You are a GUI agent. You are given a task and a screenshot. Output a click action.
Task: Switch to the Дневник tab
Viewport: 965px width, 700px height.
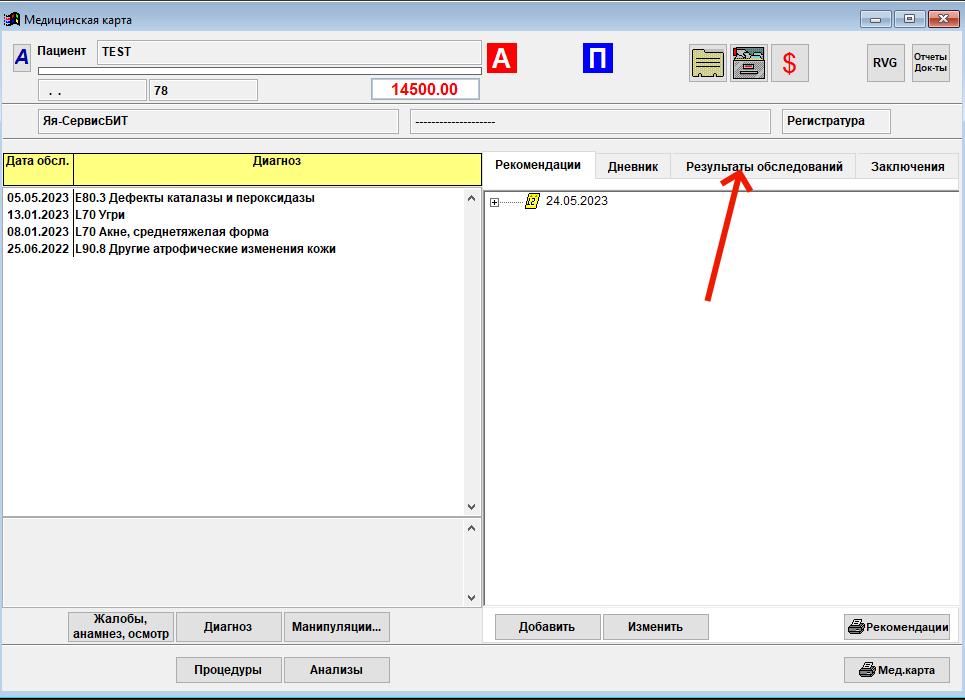pyautogui.click(x=632, y=167)
